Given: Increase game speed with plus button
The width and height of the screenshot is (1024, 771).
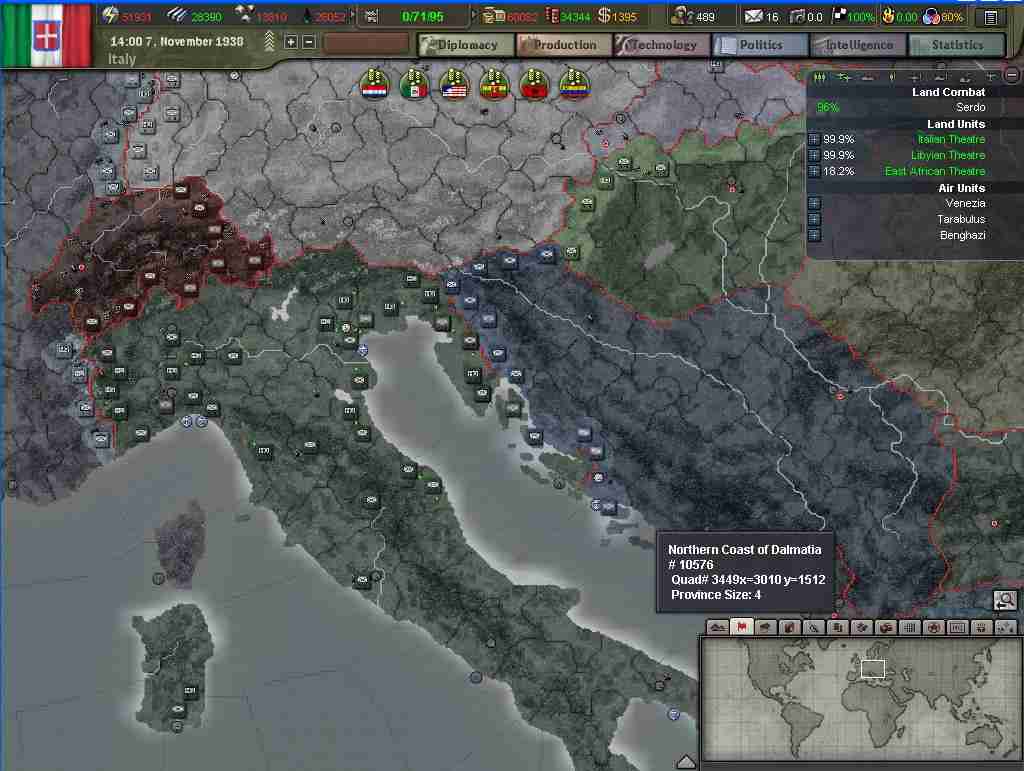Looking at the screenshot, I should 291,42.
